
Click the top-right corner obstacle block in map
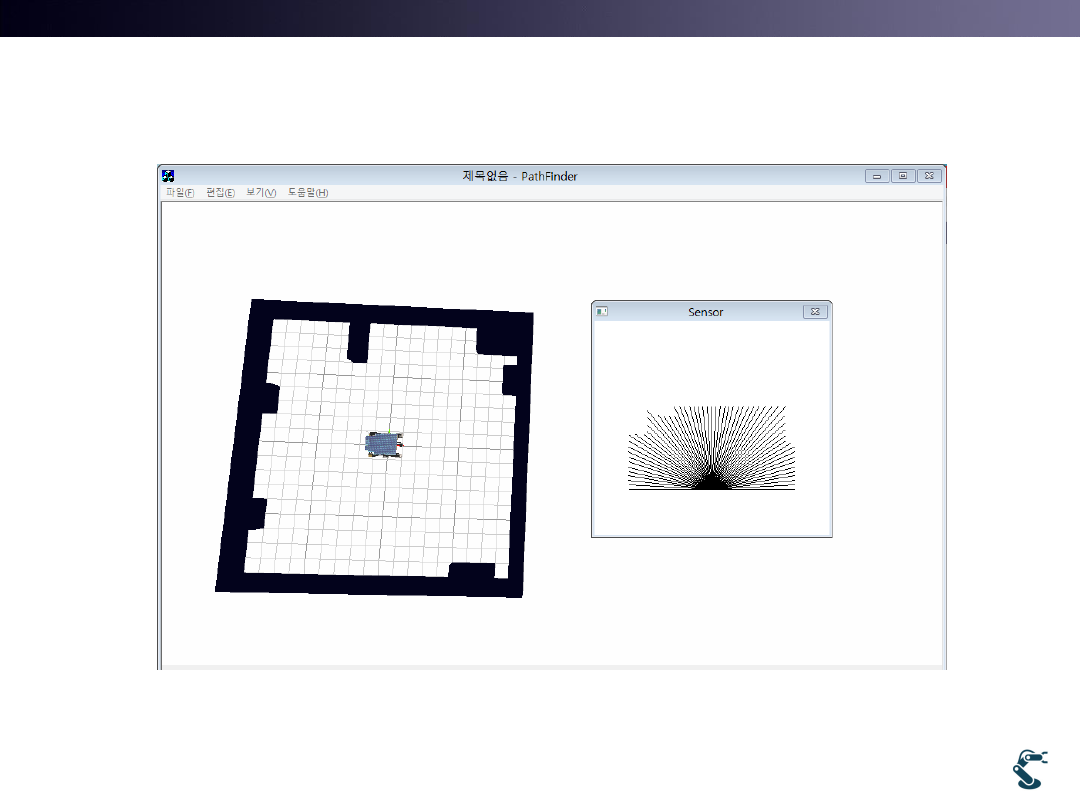point(496,340)
